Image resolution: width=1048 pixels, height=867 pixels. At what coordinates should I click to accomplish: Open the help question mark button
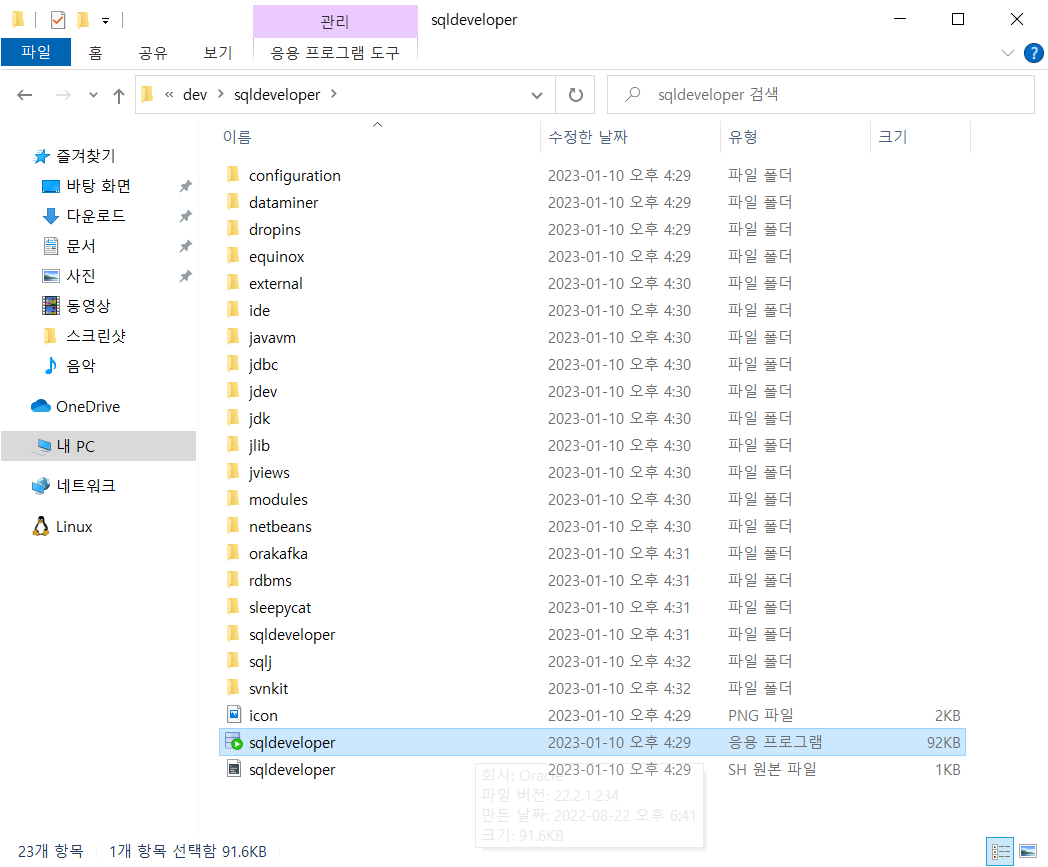click(x=1034, y=53)
